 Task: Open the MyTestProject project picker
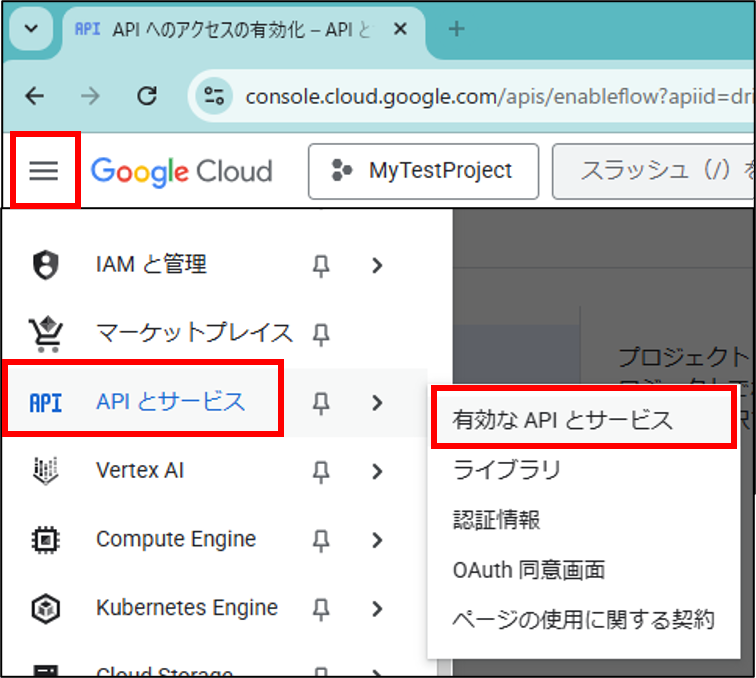[x=423, y=171]
